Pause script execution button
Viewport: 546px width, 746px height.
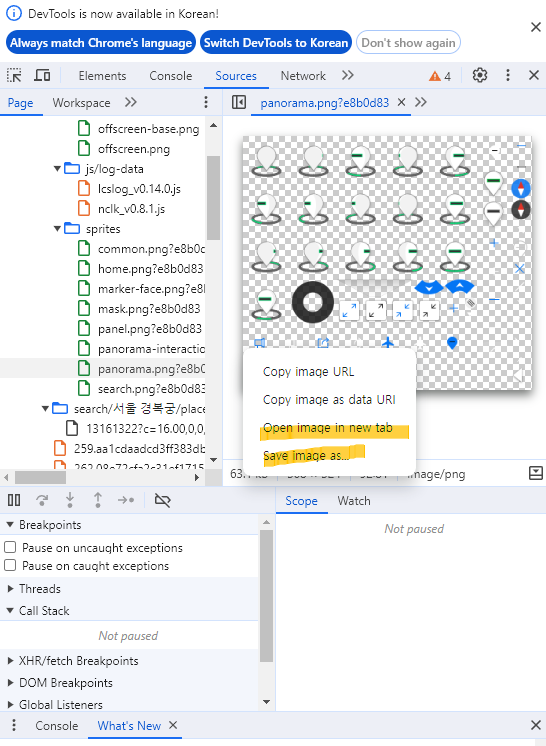click(14, 500)
